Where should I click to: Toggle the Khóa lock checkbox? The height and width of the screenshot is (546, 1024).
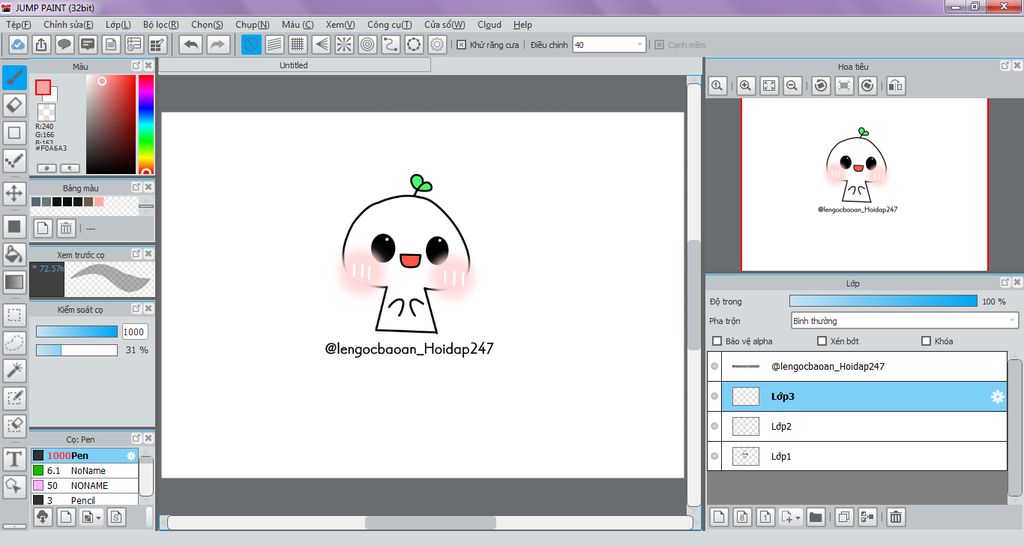(925, 342)
